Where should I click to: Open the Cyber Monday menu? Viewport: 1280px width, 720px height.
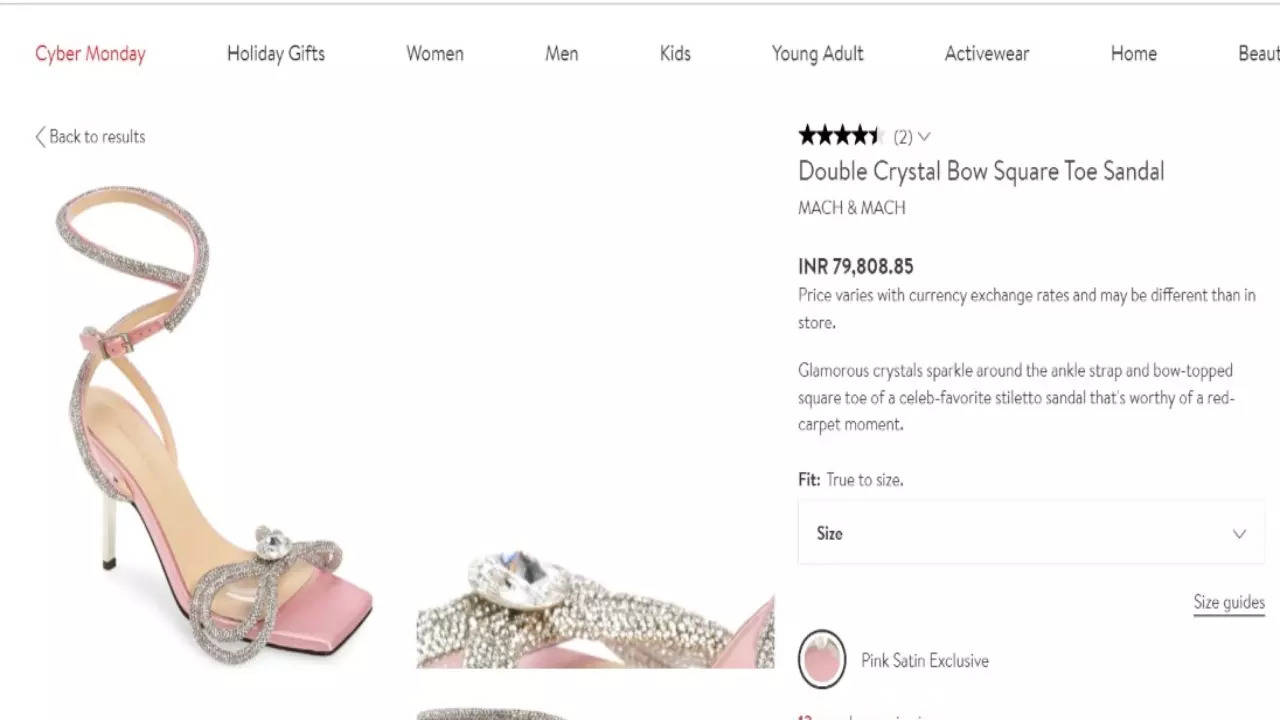(90, 54)
